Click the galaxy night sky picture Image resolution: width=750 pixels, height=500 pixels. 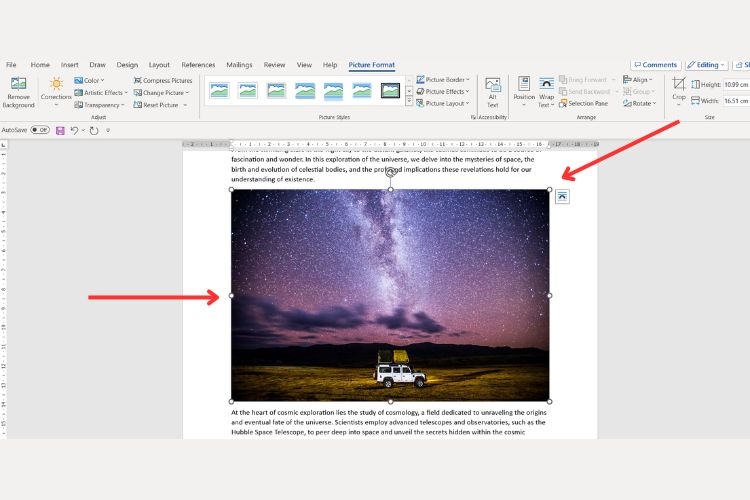point(390,295)
